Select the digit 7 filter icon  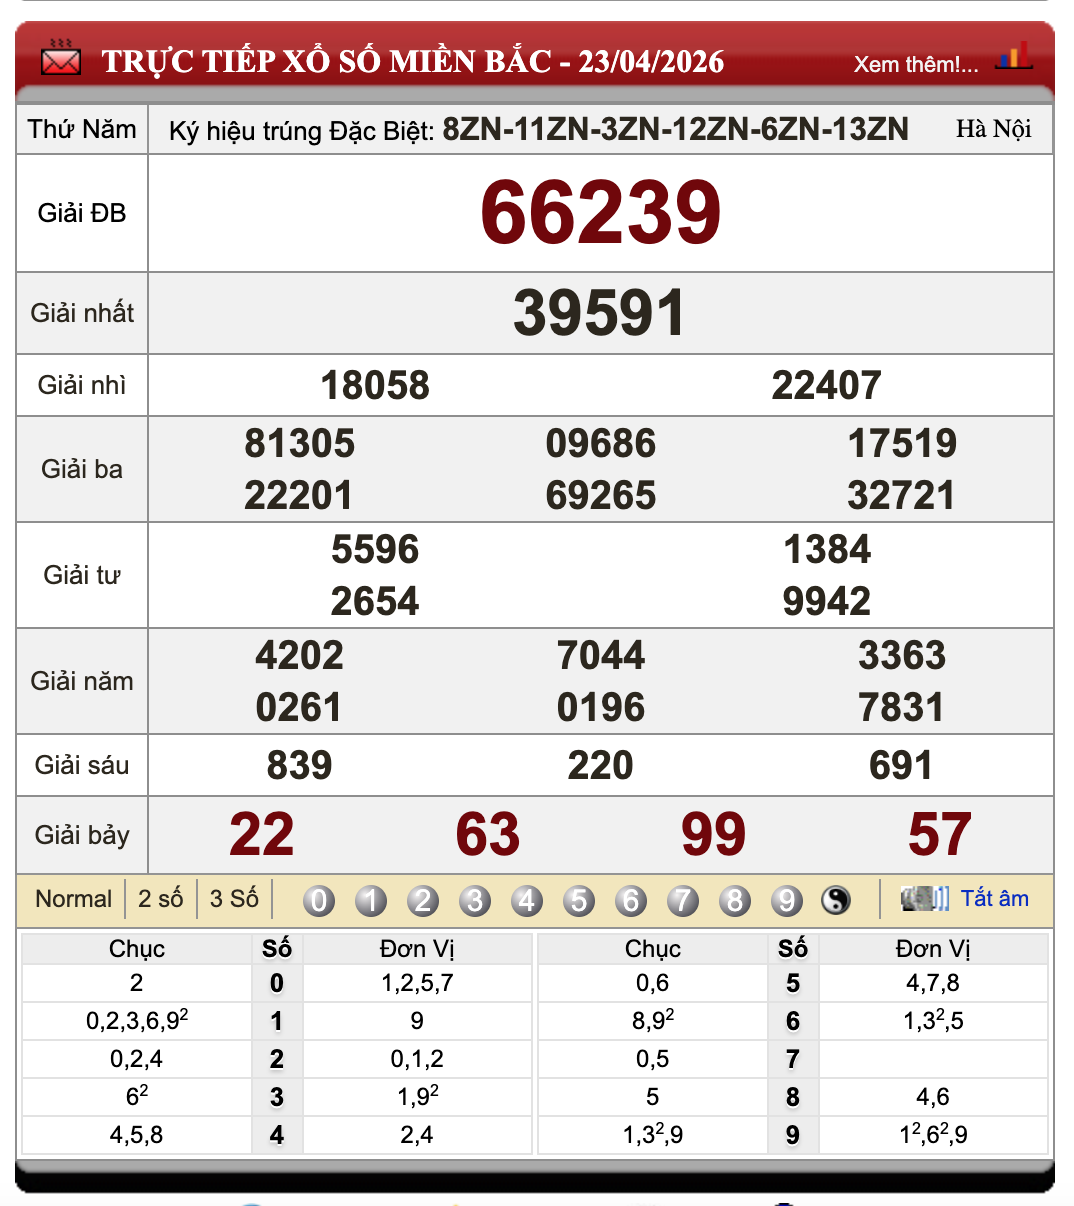682,900
